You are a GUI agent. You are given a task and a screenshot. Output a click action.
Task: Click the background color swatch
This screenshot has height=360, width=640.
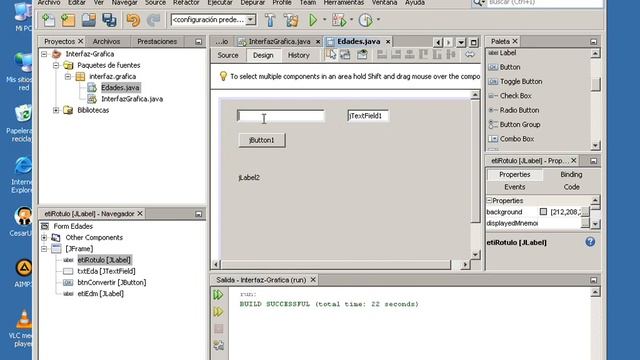pyautogui.click(x=543, y=211)
